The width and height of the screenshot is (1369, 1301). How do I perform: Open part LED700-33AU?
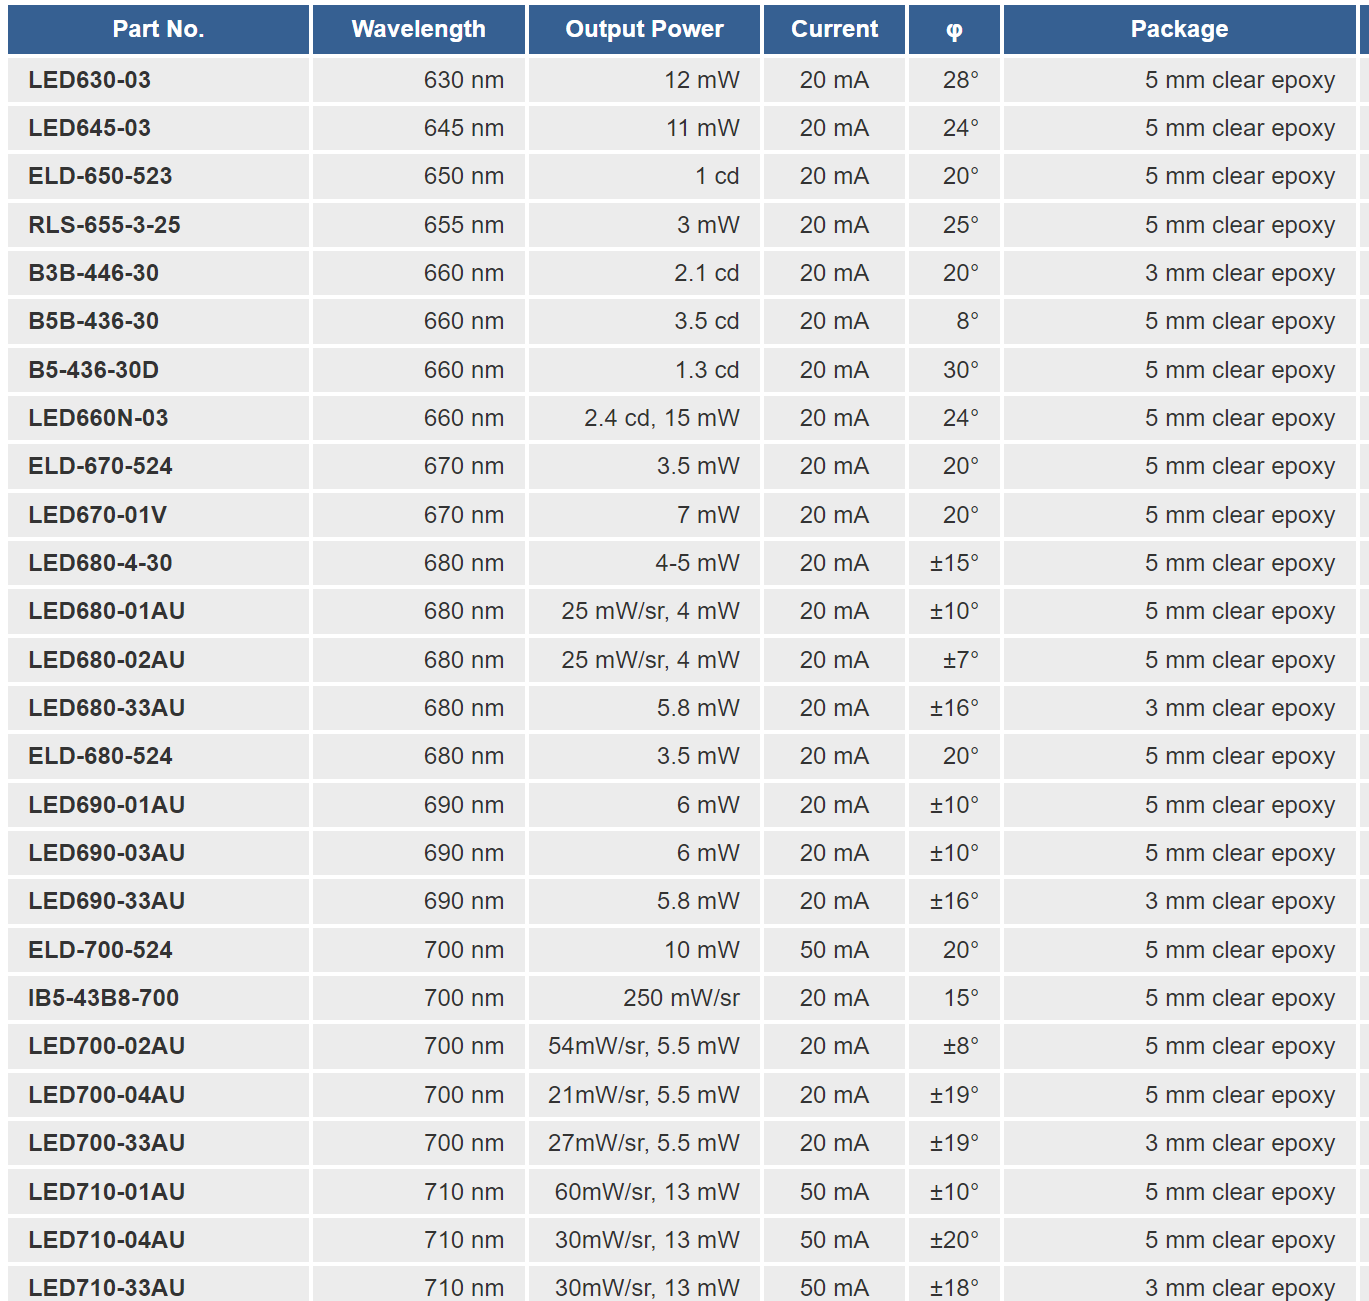tap(107, 1143)
